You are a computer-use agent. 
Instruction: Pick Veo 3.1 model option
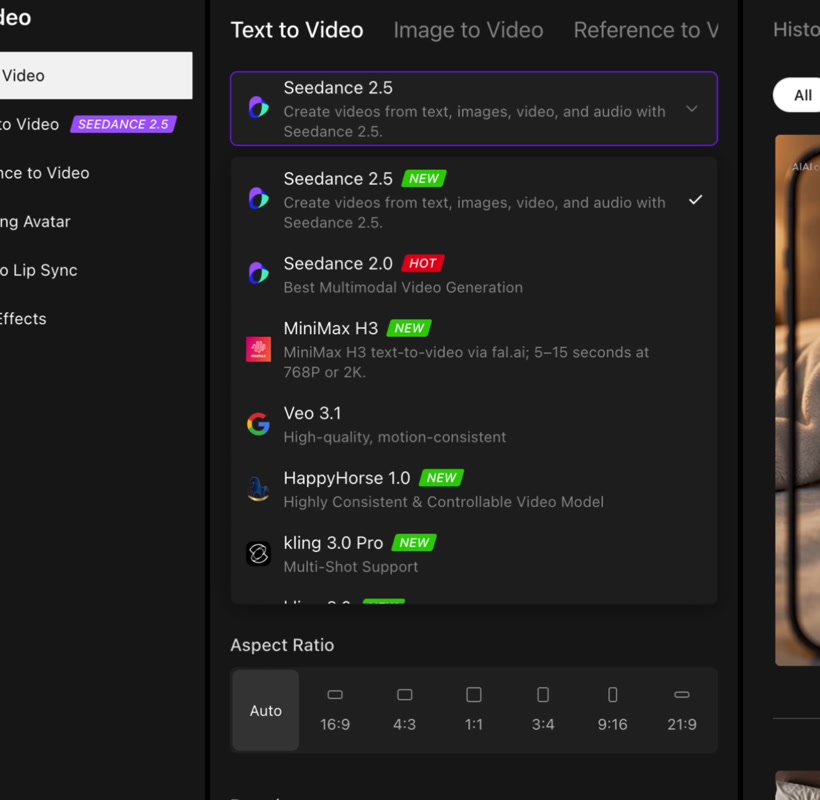[474, 424]
